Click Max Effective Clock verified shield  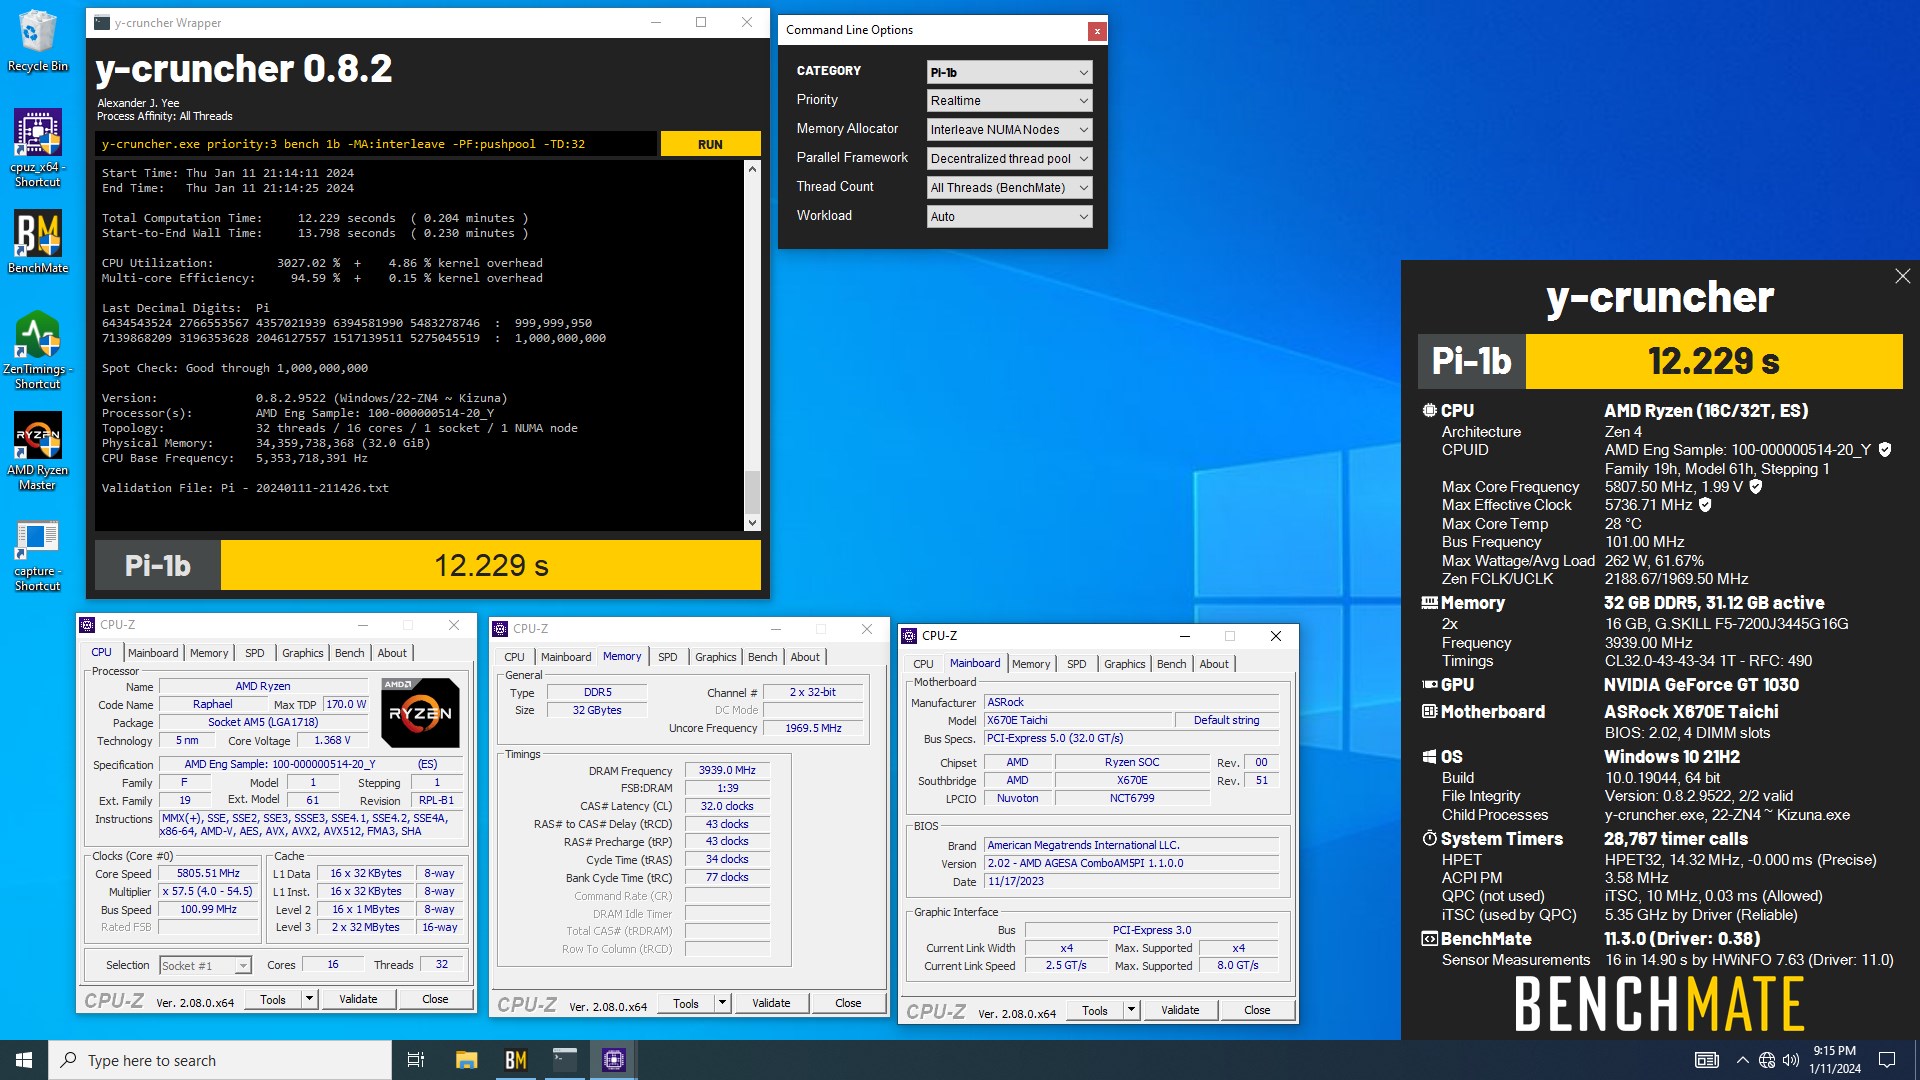point(1705,505)
